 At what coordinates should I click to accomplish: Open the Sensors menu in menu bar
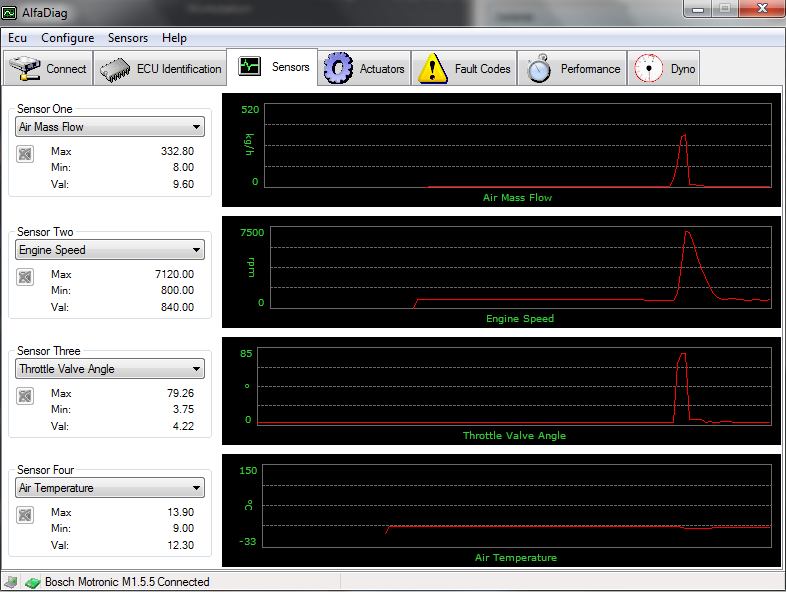pyautogui.click(x=127, y=38)
